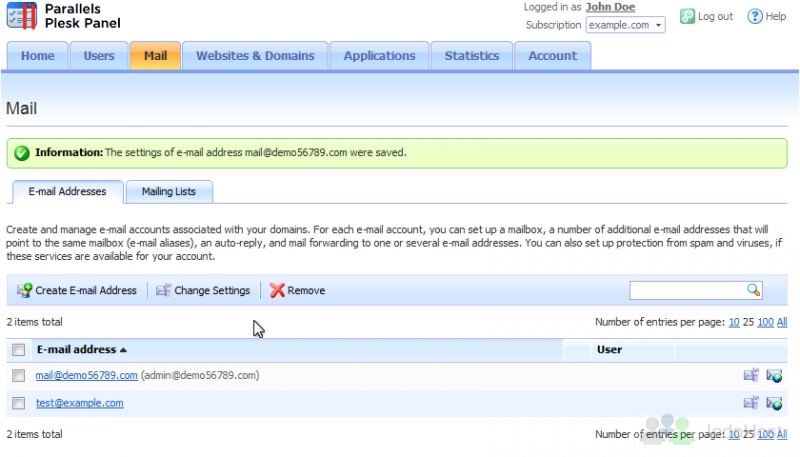Select the Mail tab
The image size is (800, 457).
coord(155,56)
